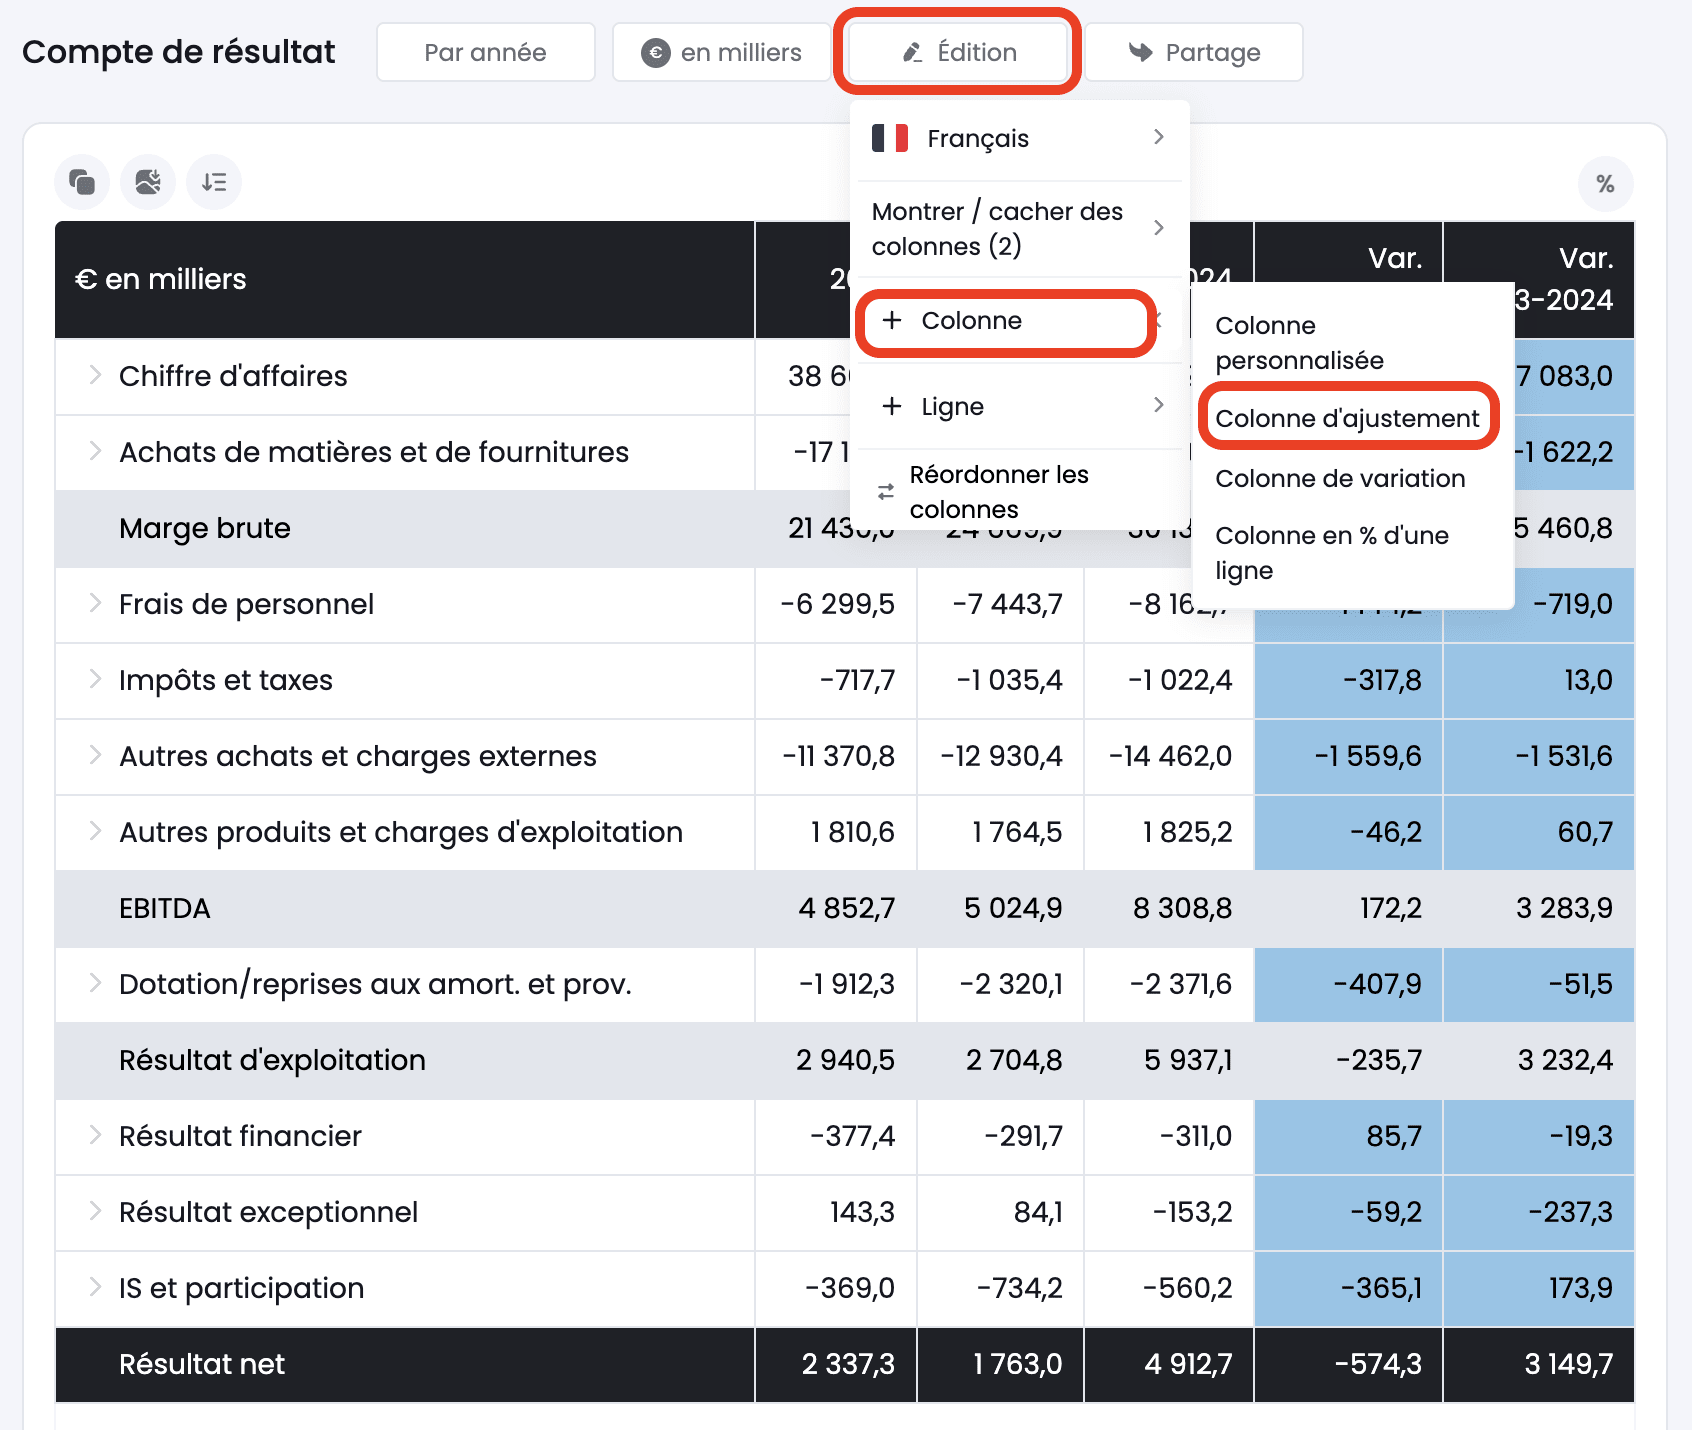Choose 'Colonne d'ajustement' in submenu

(x=1347, y=418)
